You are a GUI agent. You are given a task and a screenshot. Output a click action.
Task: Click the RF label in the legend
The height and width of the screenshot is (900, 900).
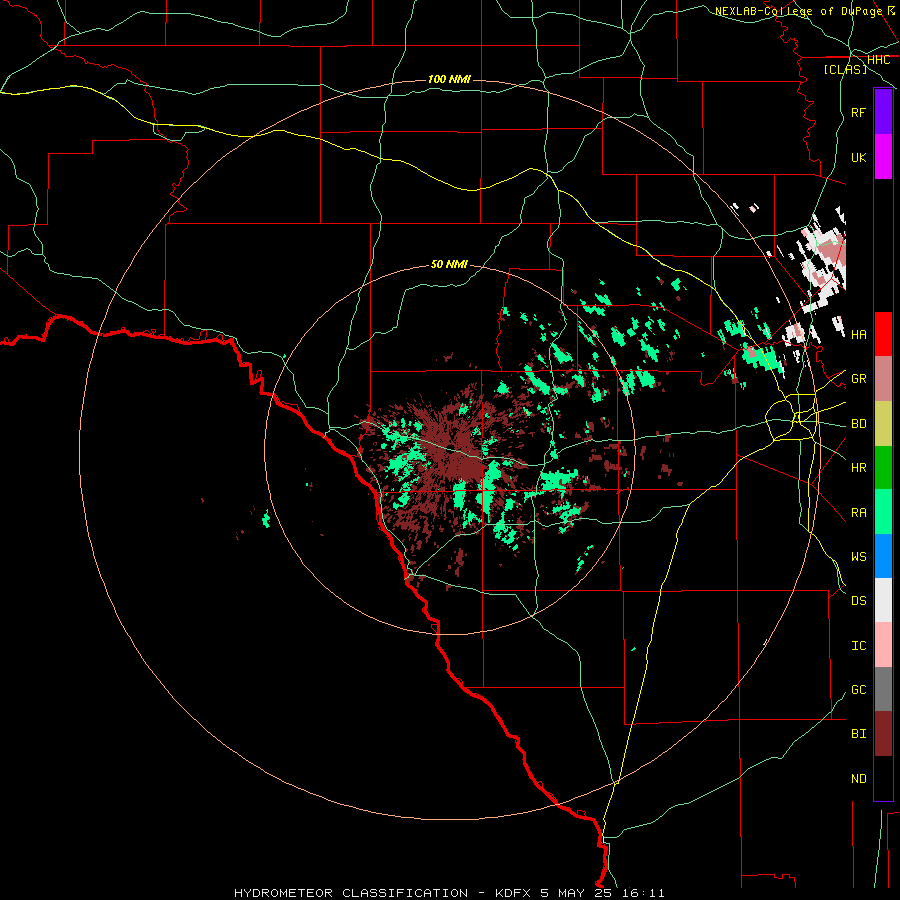858,113
